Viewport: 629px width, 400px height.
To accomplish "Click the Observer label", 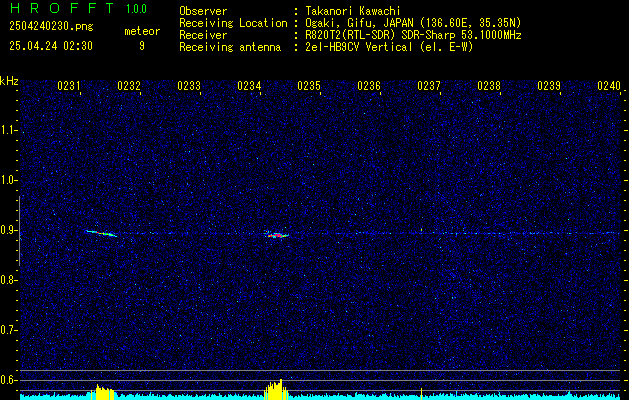I will point(203,11).
